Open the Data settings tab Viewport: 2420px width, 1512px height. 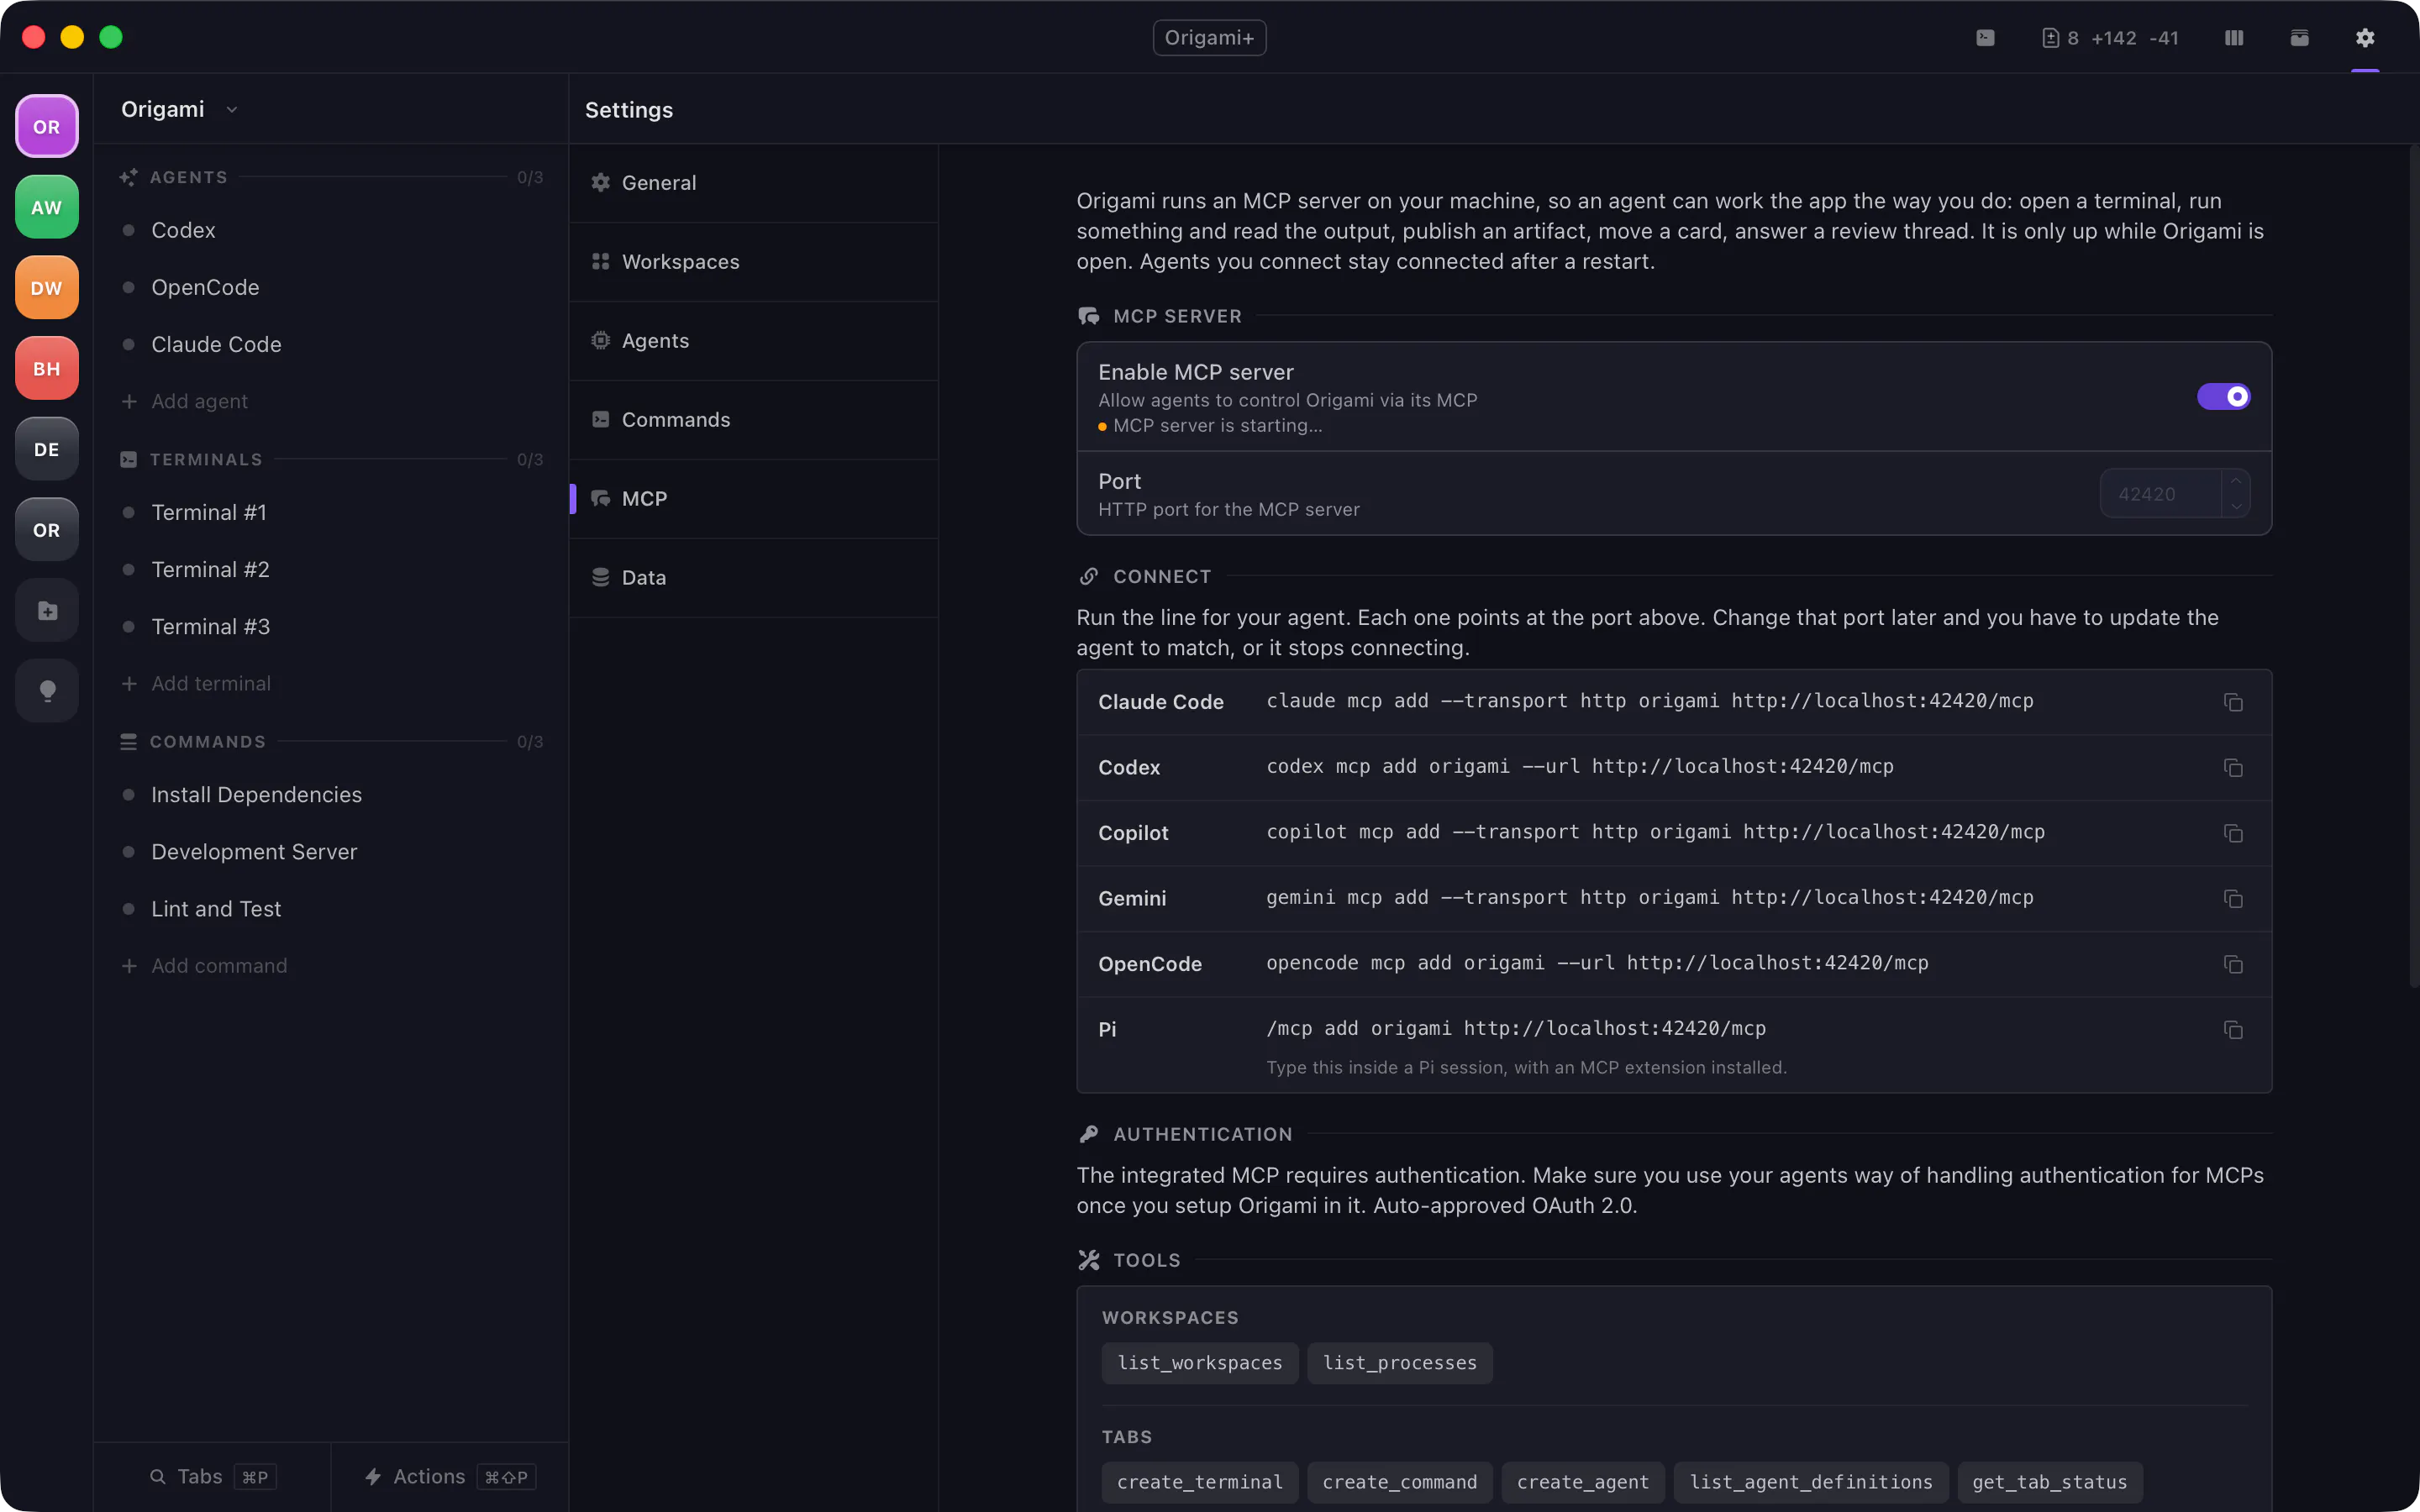pyautogui.click(x=754, y=578)
